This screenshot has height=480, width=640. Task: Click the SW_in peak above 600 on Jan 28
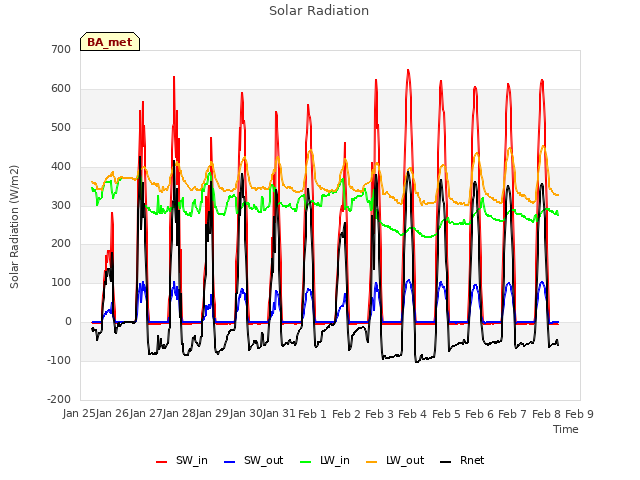point(174,77)
